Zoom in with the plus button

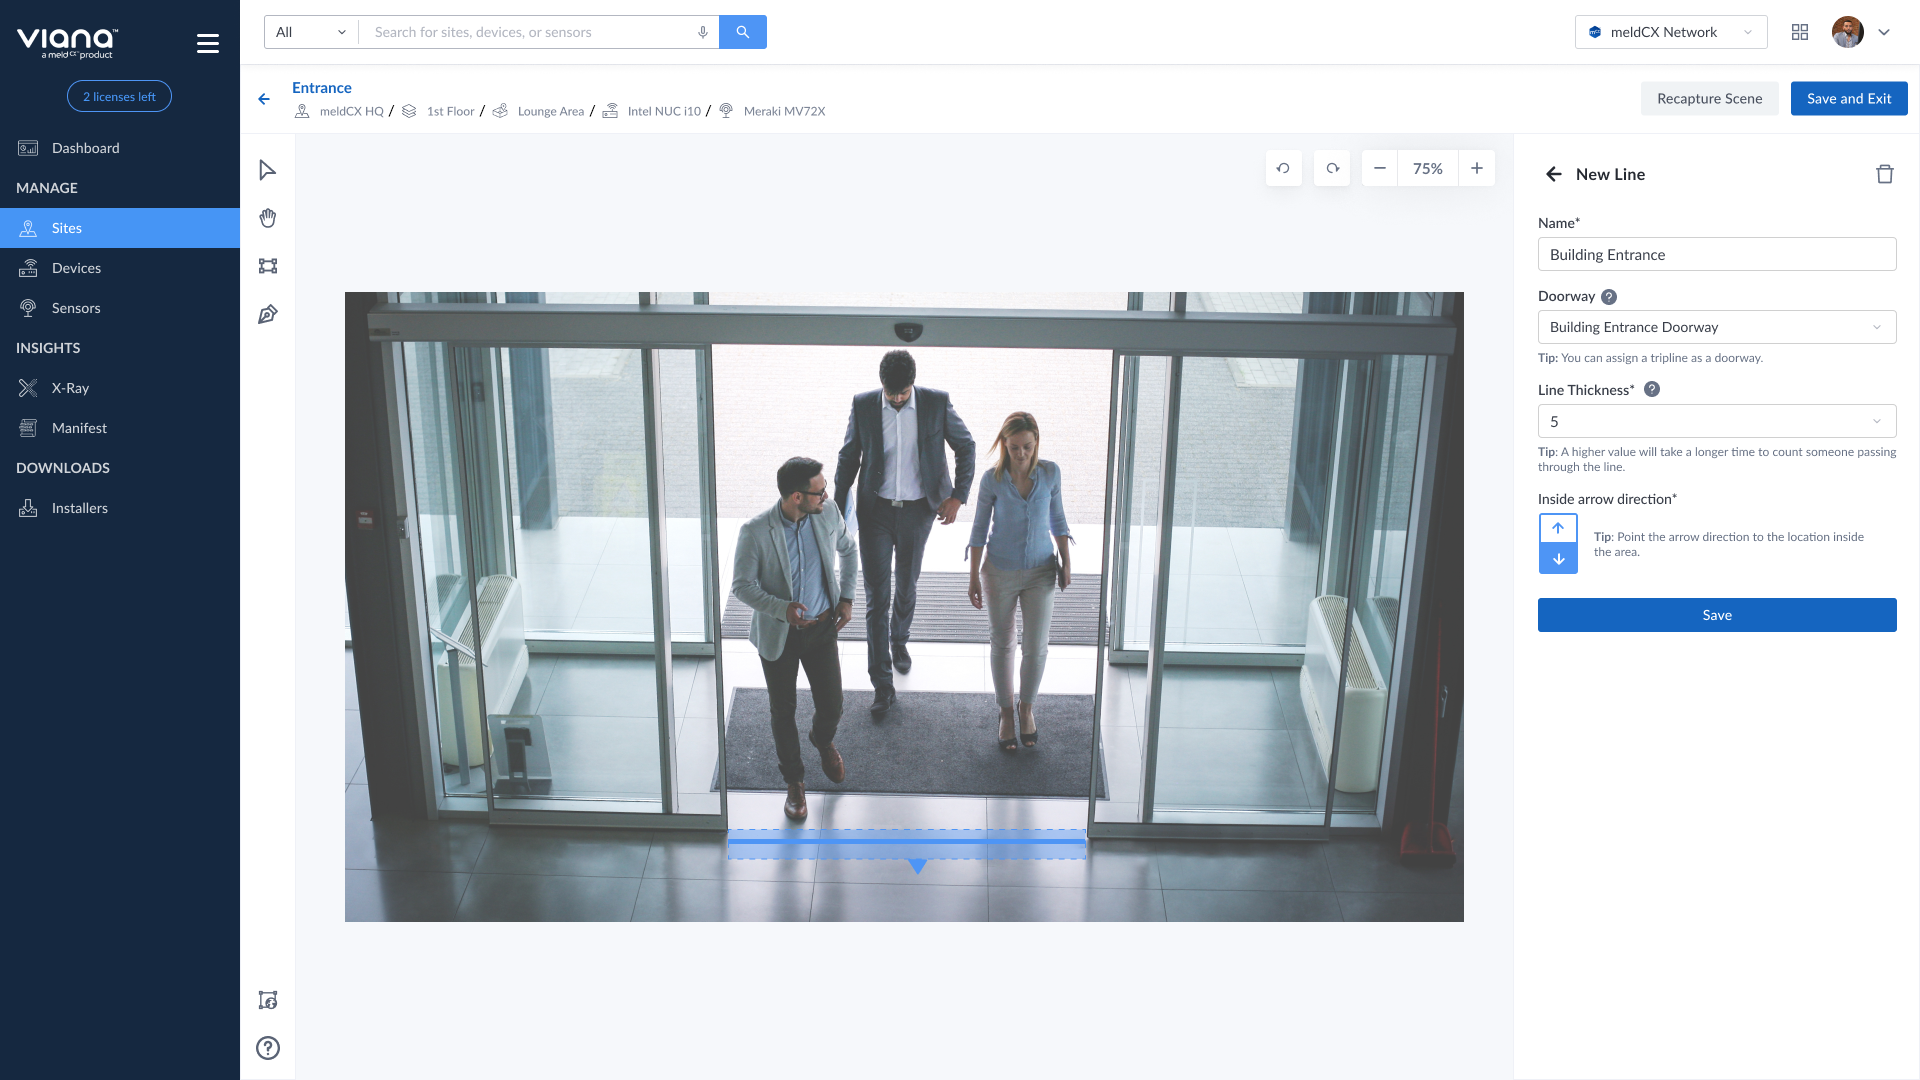1476,168
